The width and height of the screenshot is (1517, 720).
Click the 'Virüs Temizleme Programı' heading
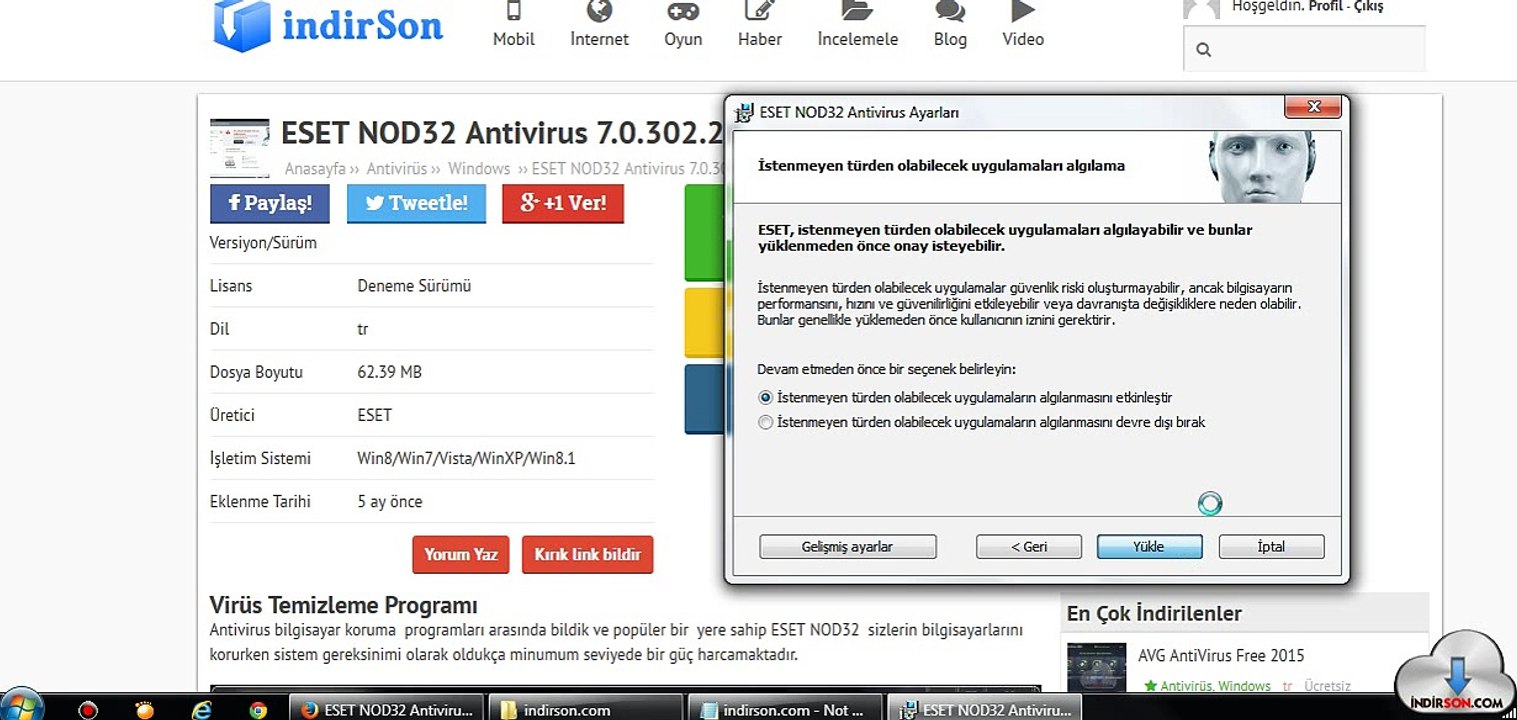tap(344, 605)
